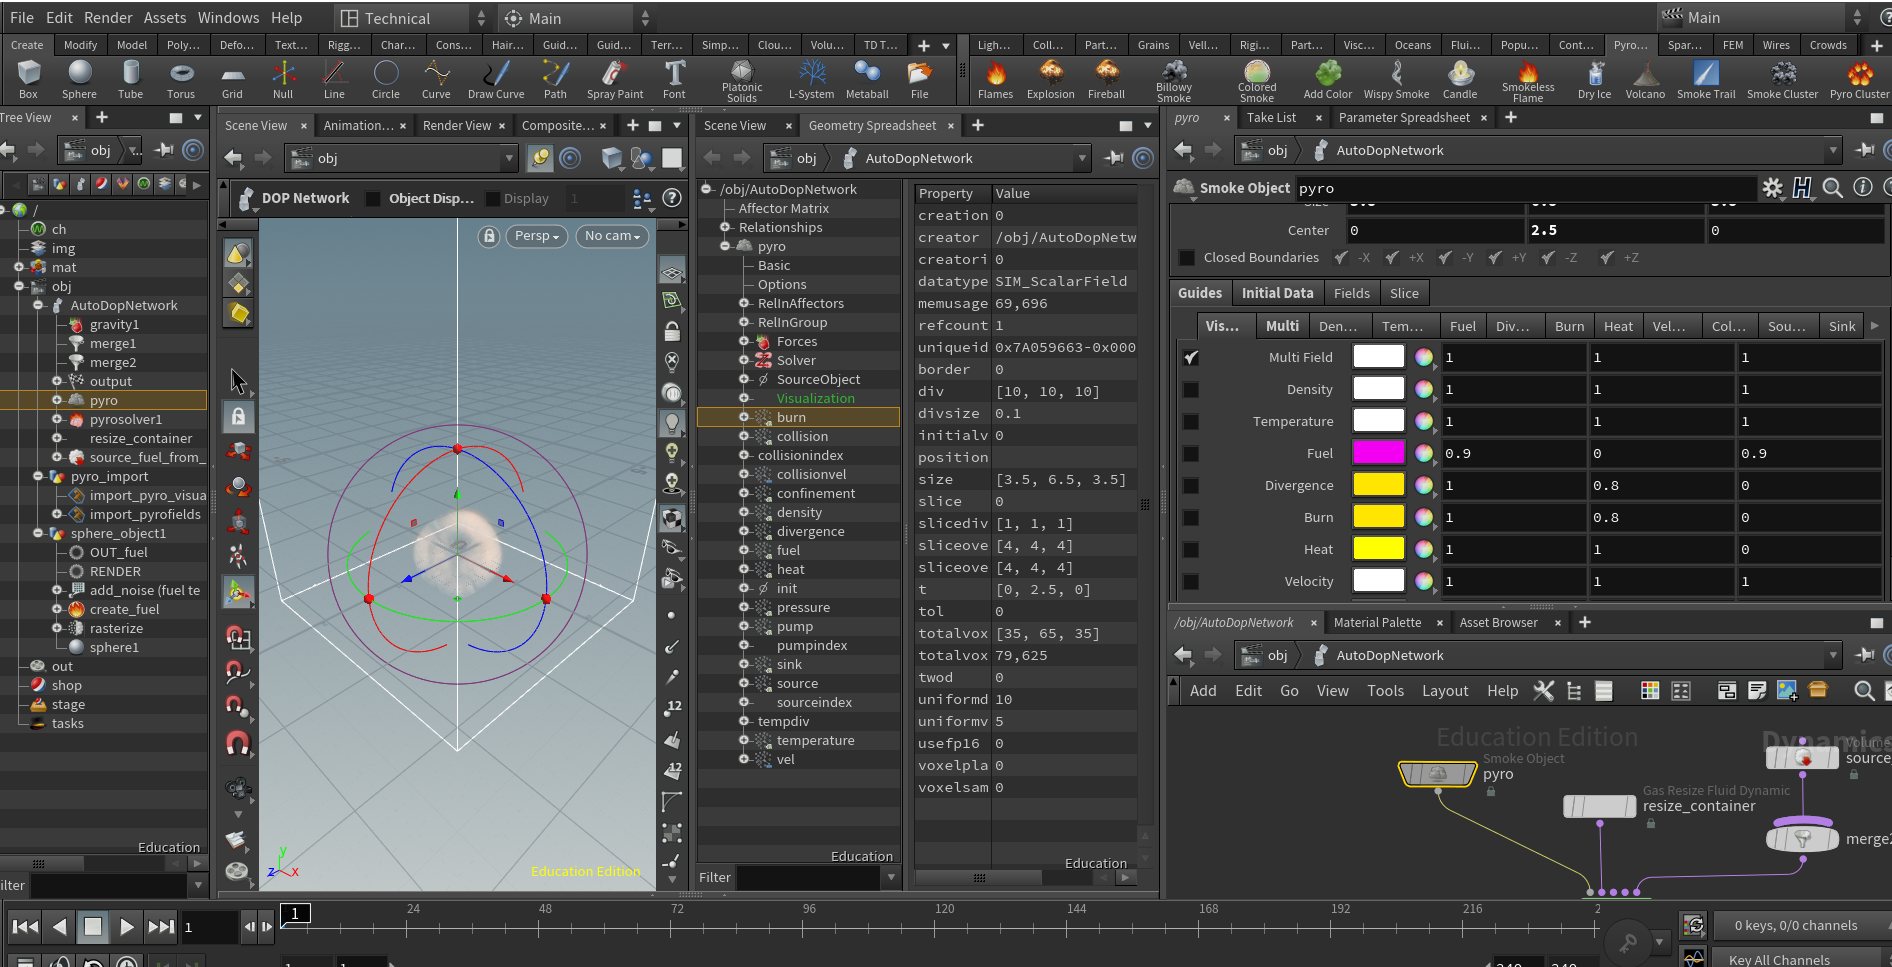Open the Persp camera dropdown
The width and height of the screenshot is (1892, 967).
click(x=537, y=236)
